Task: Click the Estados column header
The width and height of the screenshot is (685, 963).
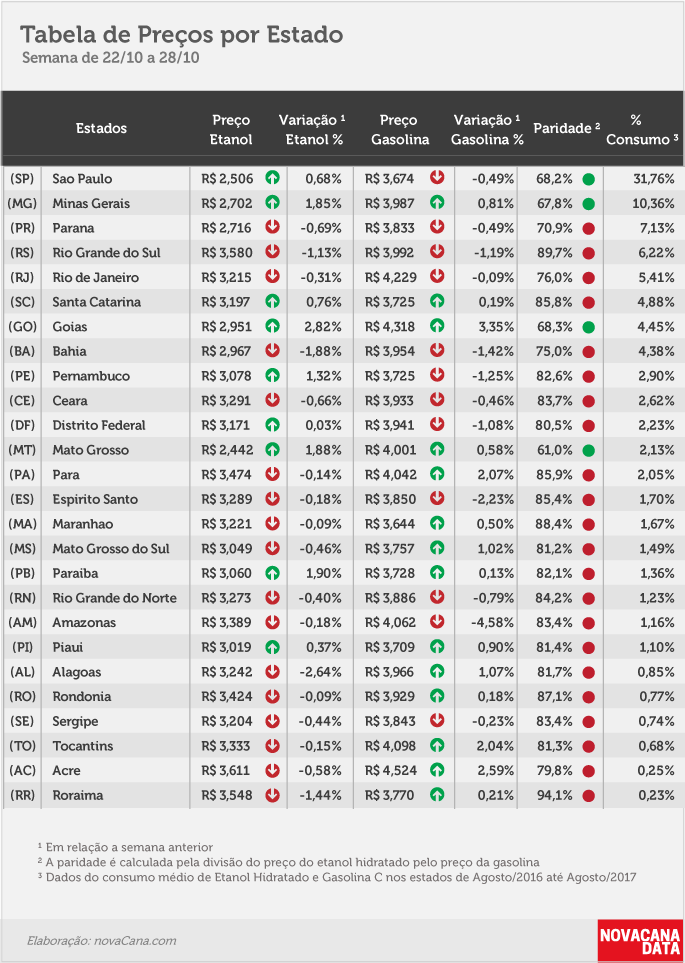Action: tap(101, 128)
